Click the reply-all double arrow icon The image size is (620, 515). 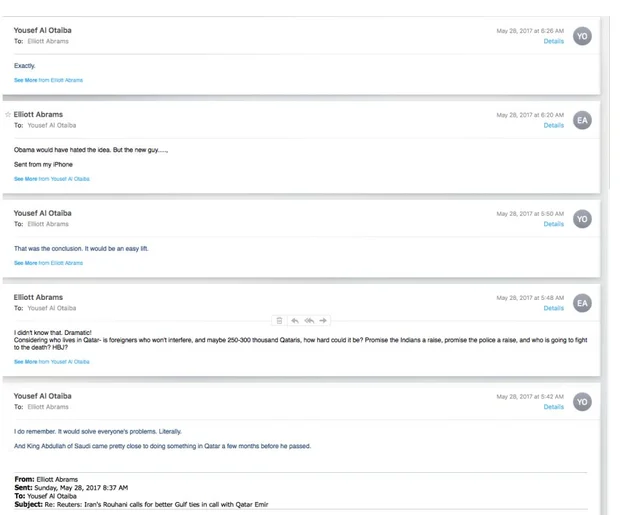(x=310, y=320)
